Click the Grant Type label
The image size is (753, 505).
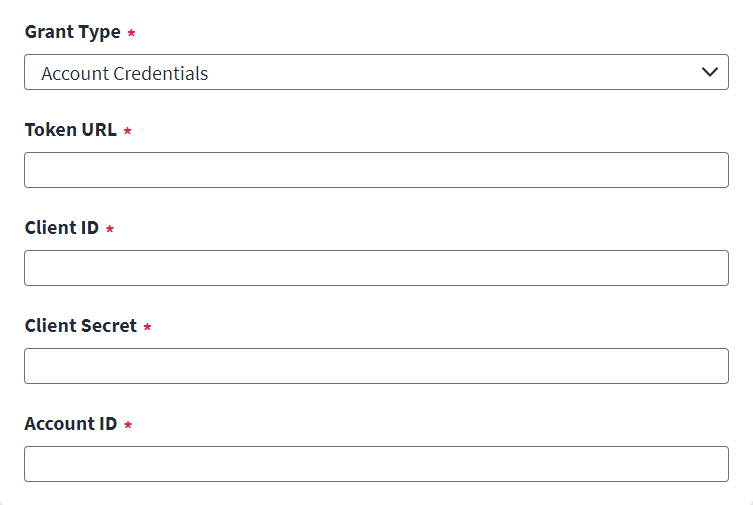coord(72,32)
